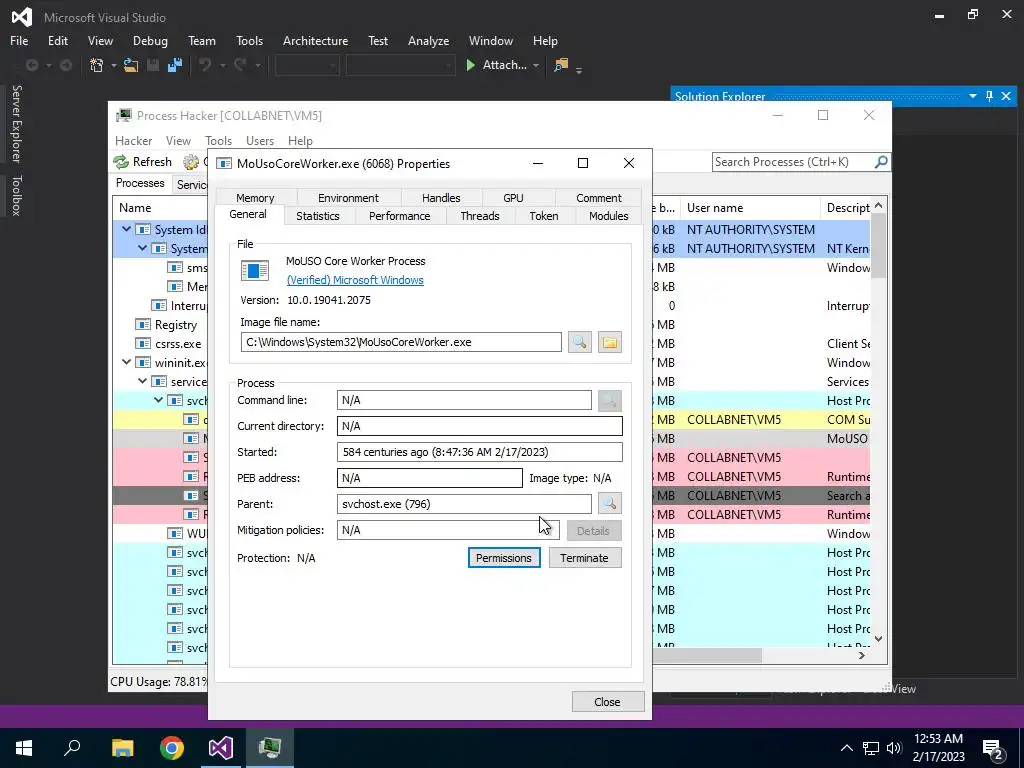Open the Windows Start menu
The height and width of the screenshot is (768, 1024).
click(24, 748)
